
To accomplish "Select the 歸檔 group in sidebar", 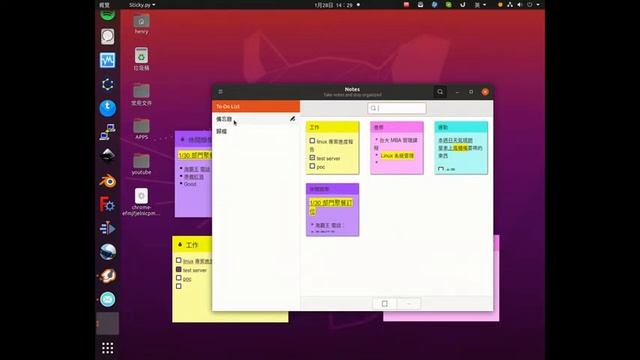I will 256,131.
